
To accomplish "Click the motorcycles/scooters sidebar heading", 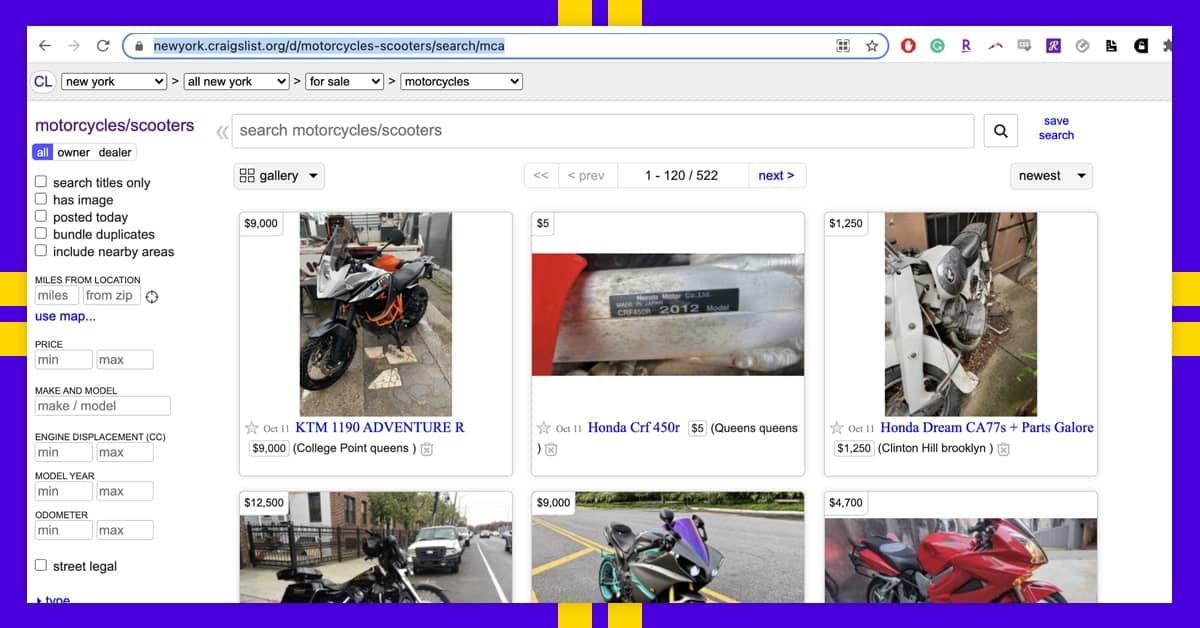I will tap(115, 126).
